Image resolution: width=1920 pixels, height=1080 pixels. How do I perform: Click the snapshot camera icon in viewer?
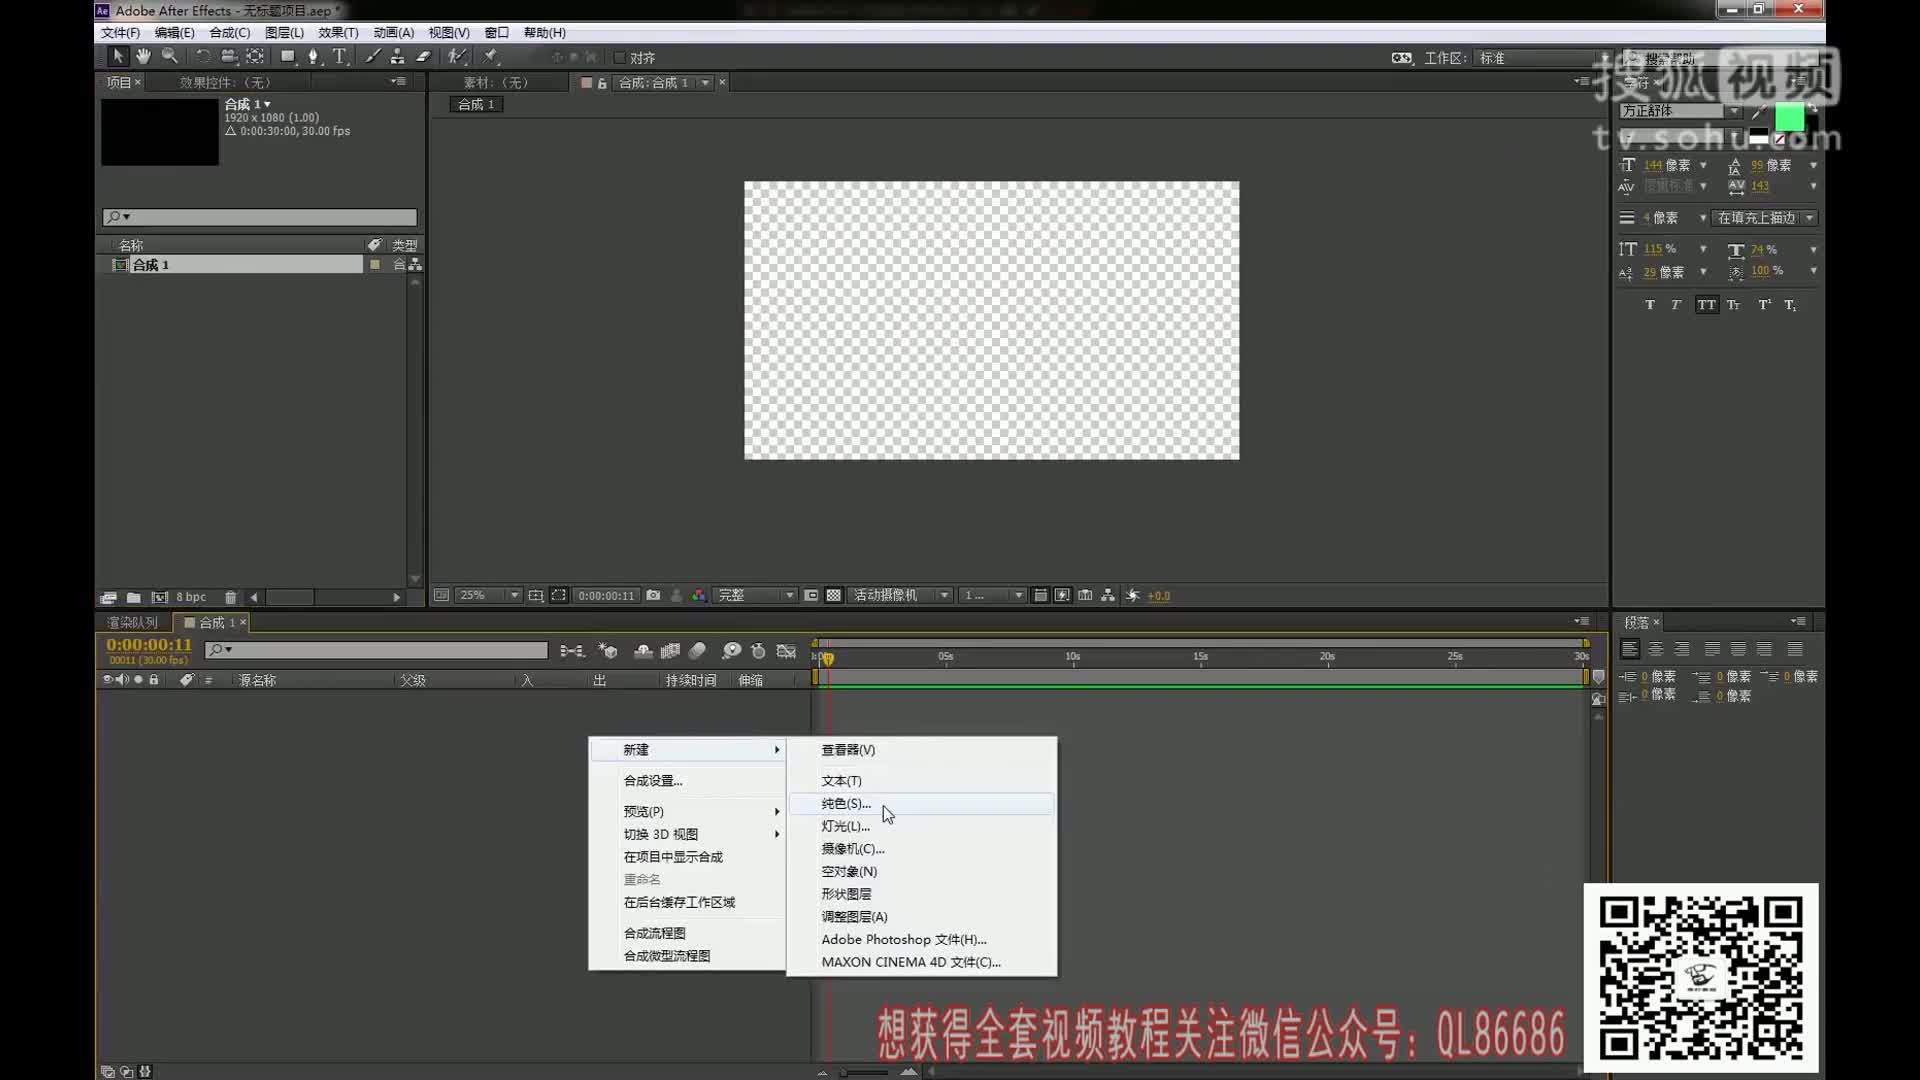tap(653, 595)
